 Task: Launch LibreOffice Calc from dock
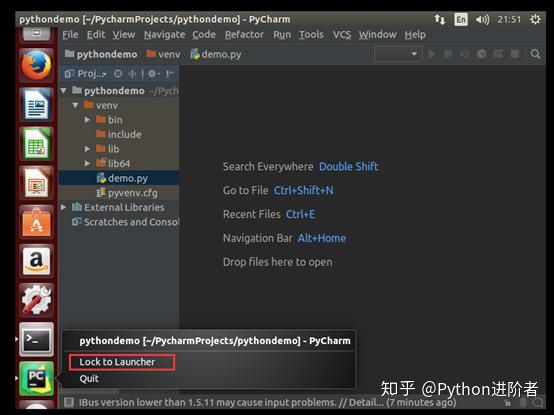[x=36, y=144]
